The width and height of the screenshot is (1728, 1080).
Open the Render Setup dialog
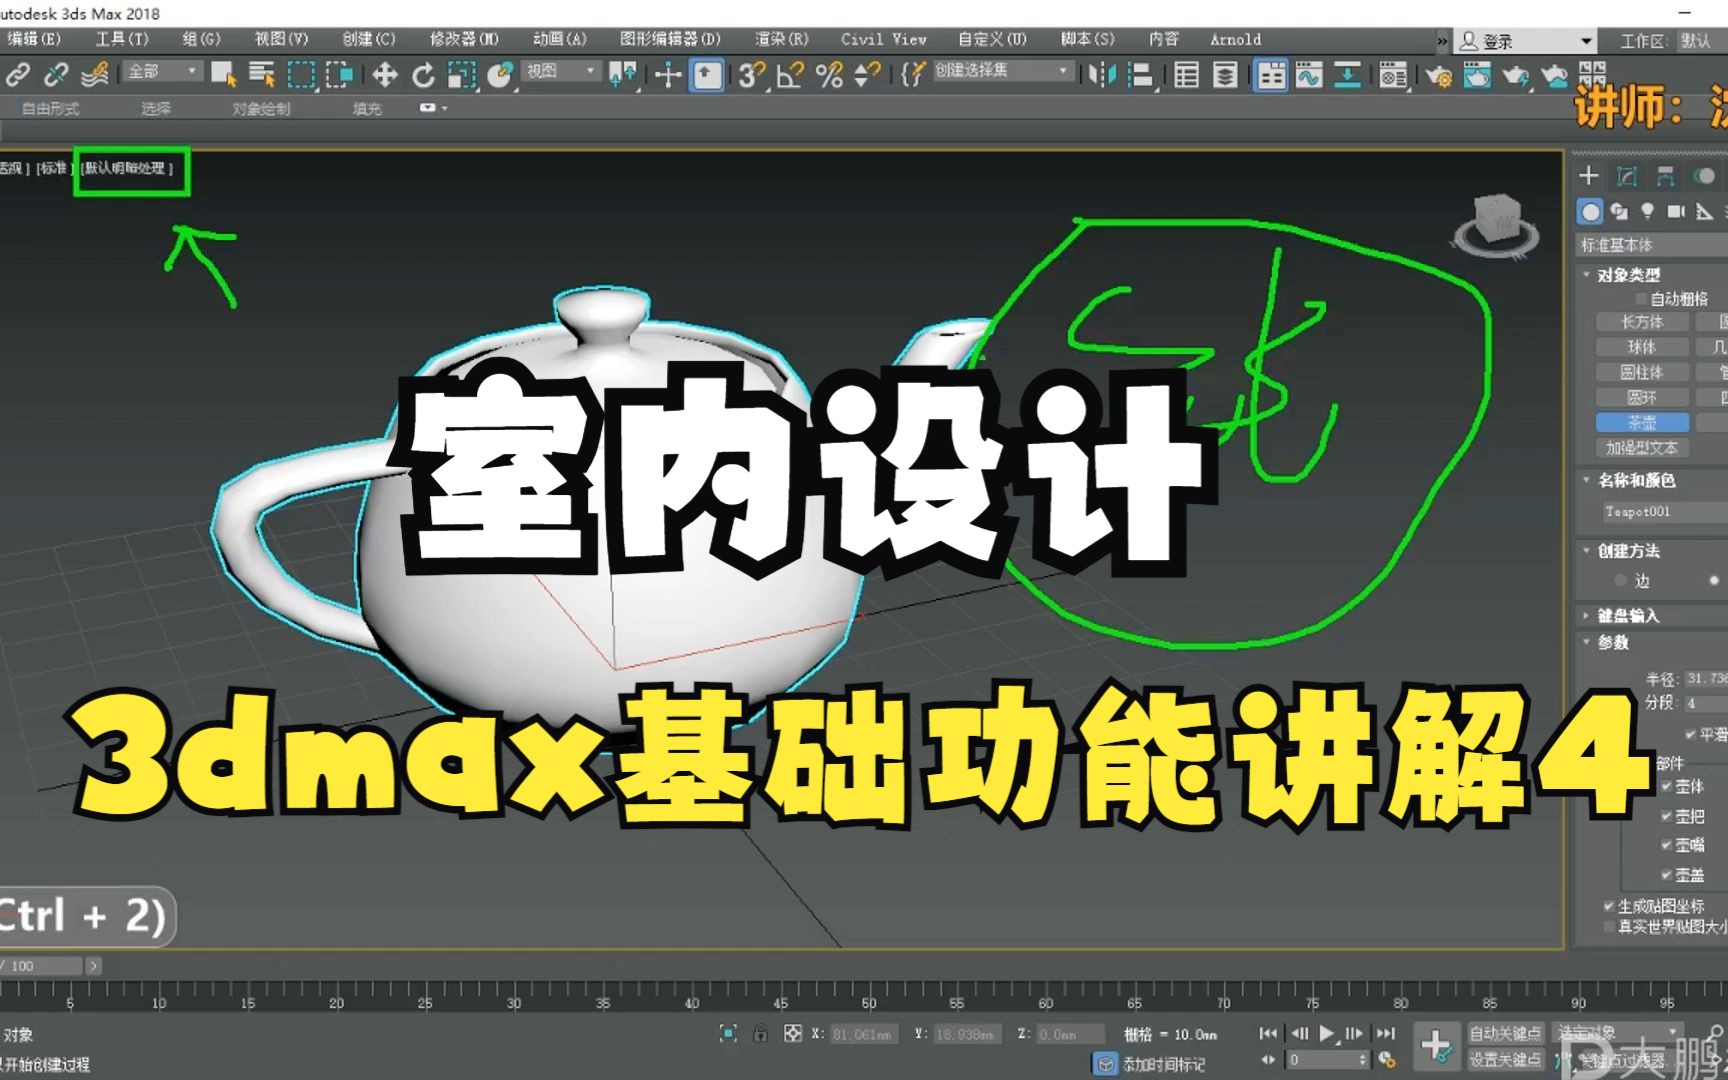click(x=1441, y=74)
